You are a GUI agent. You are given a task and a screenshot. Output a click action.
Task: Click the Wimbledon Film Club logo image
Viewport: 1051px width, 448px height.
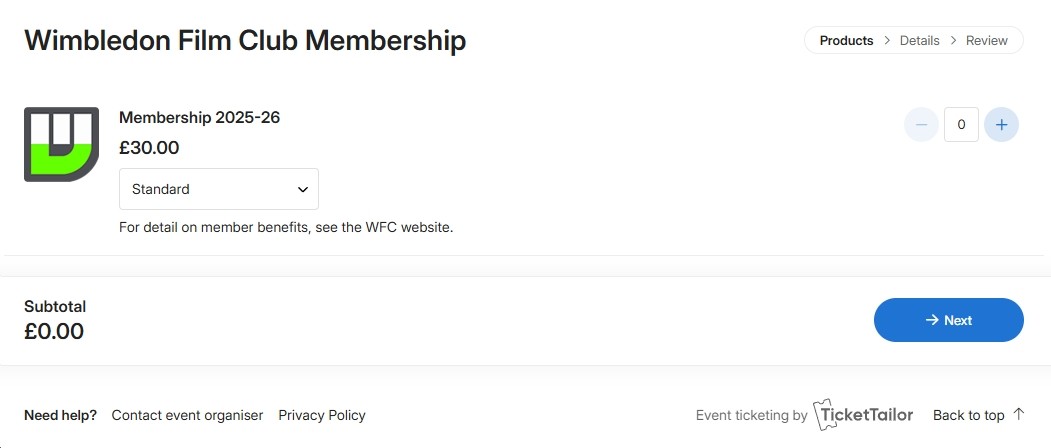61,144
